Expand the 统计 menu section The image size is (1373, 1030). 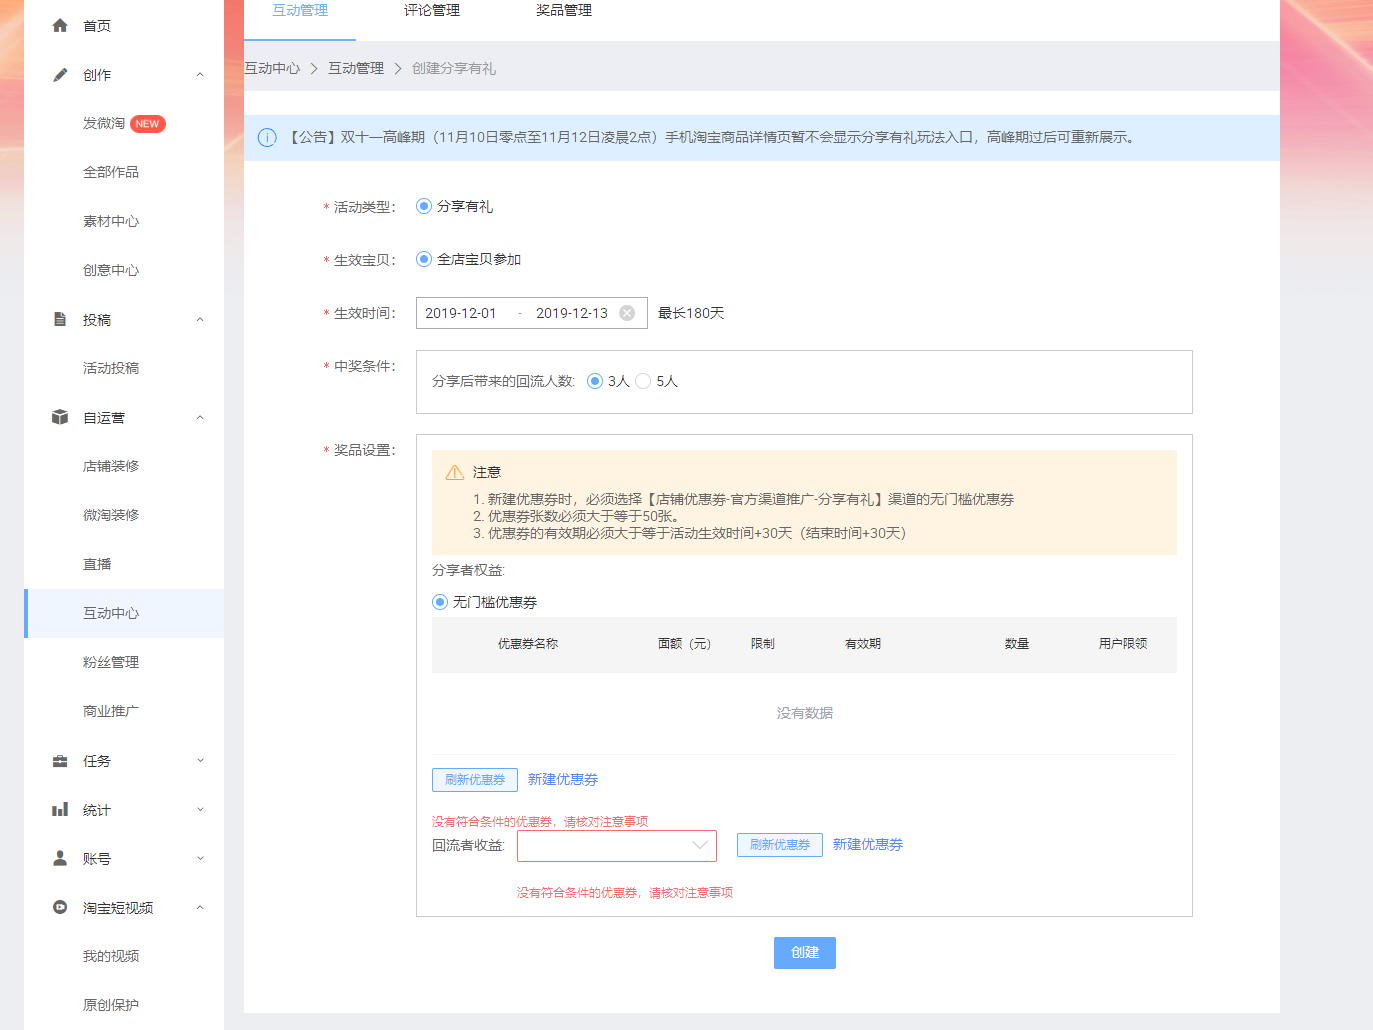200,810
